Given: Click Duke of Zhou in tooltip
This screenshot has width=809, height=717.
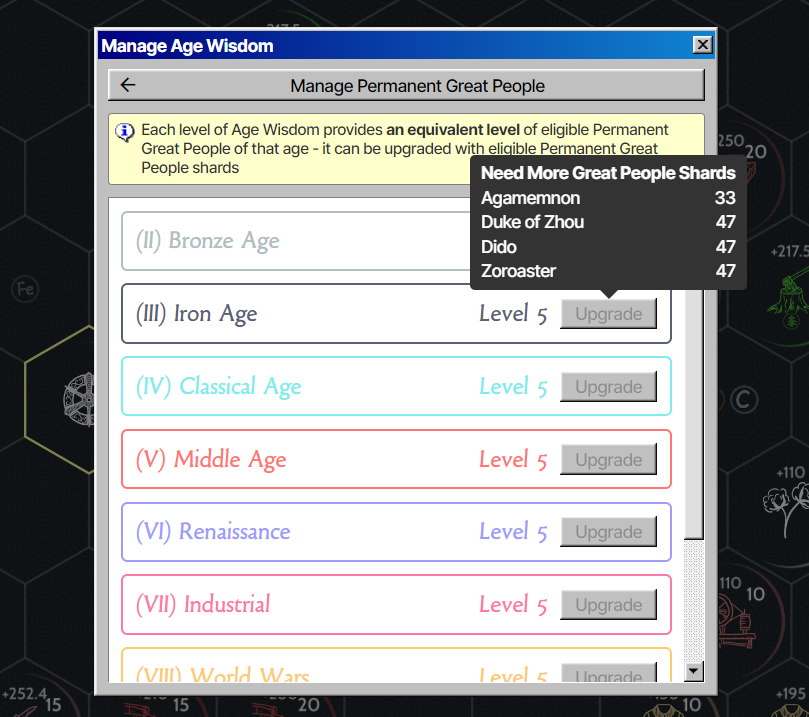Looking at the screenshot, I should tap(532, 222).
